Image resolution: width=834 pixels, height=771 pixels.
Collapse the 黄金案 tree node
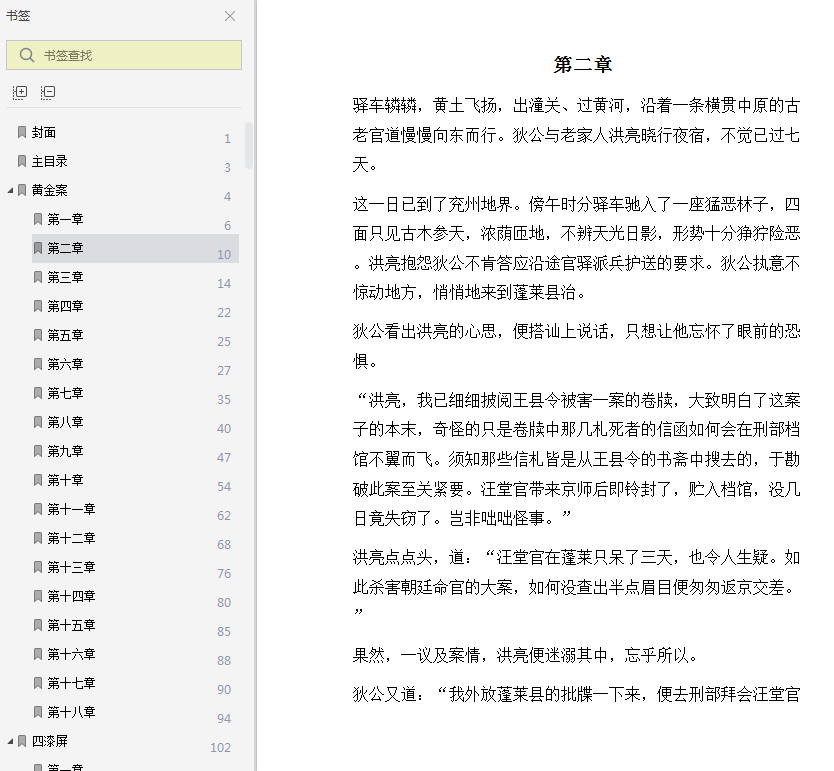10,190
